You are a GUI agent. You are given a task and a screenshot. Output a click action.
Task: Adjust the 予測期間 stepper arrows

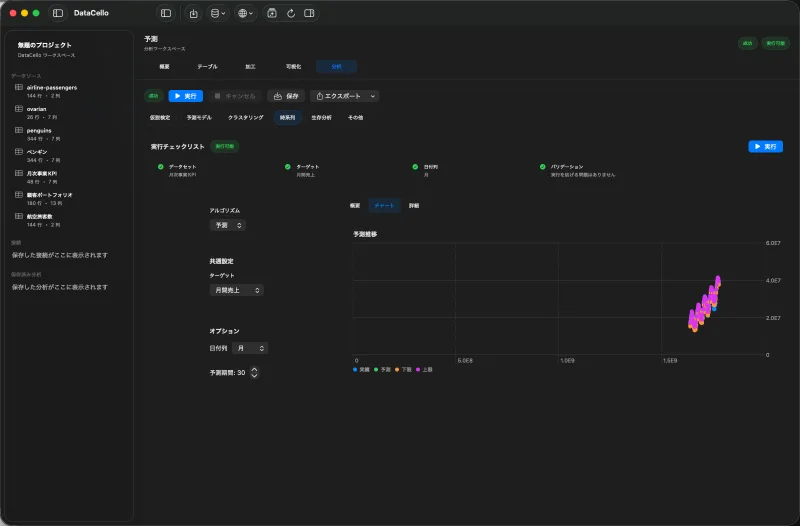coord(254,372)
